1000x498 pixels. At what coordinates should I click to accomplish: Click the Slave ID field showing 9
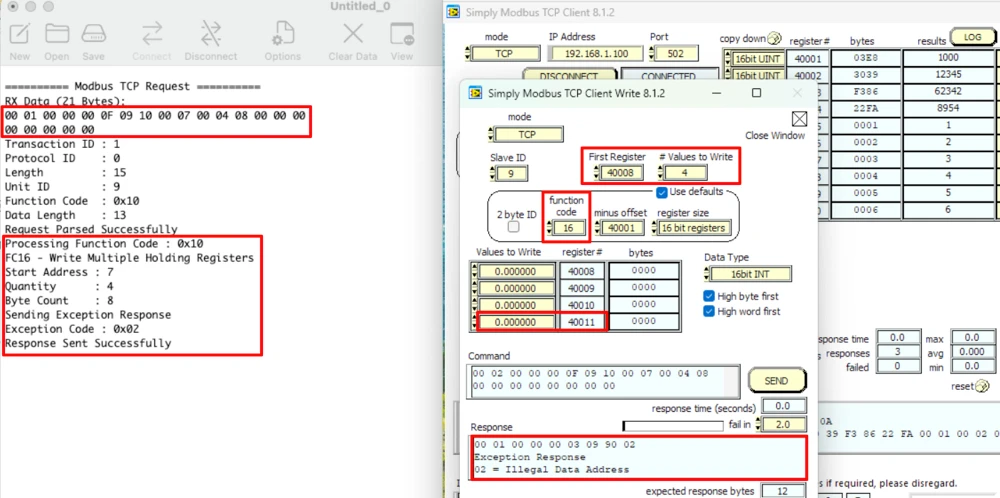point(511,173)
